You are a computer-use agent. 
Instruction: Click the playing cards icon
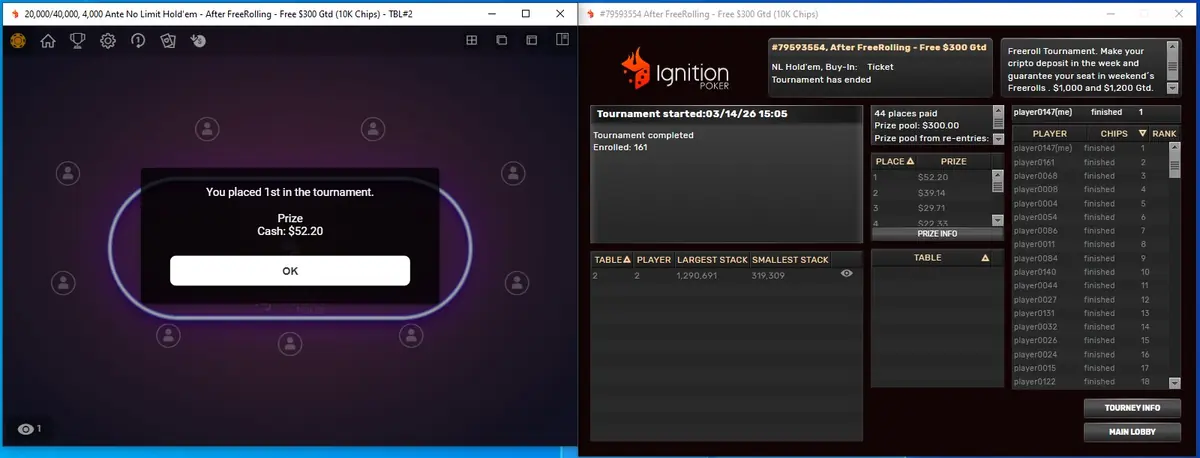coord(168,41)
